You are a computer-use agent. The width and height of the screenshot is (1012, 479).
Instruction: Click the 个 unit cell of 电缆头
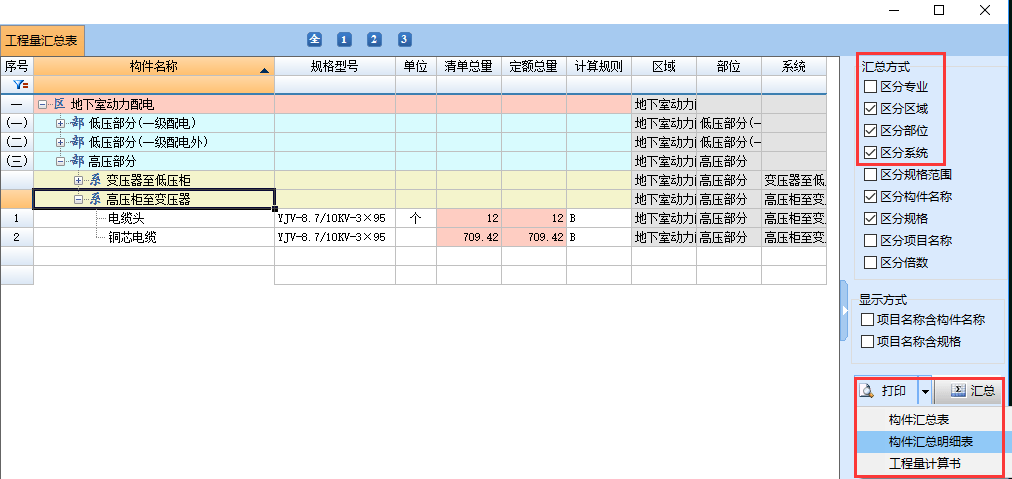[416, 218]
